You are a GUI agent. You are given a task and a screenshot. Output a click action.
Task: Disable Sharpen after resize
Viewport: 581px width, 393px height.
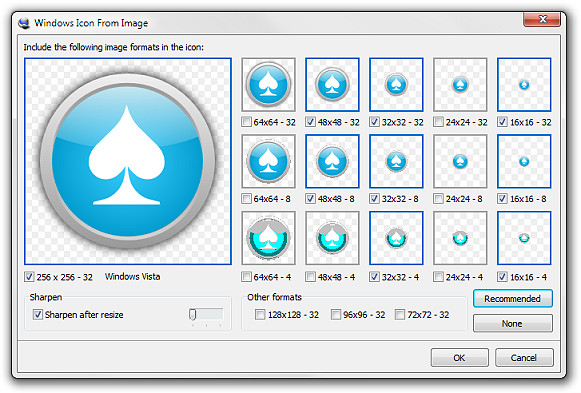click(37, 314)
